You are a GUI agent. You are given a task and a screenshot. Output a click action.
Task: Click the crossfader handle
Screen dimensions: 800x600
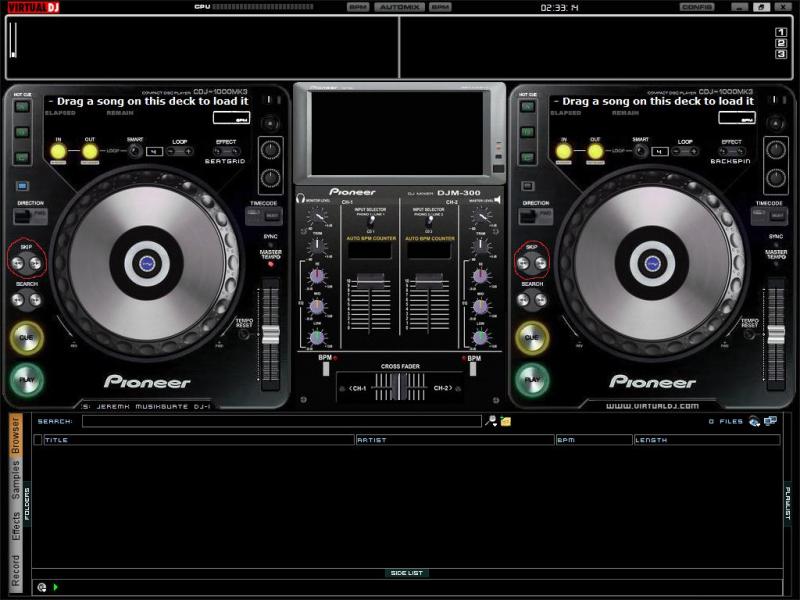point(399,386)
